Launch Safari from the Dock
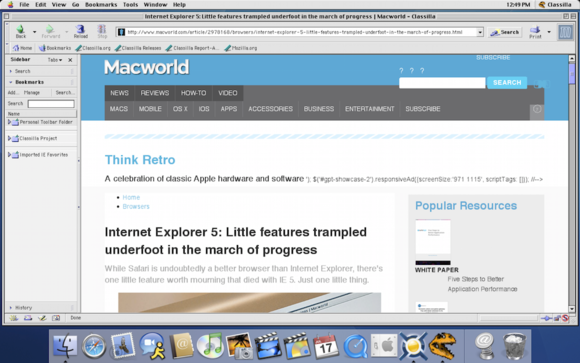580x363 pixels. click(94, 346)
